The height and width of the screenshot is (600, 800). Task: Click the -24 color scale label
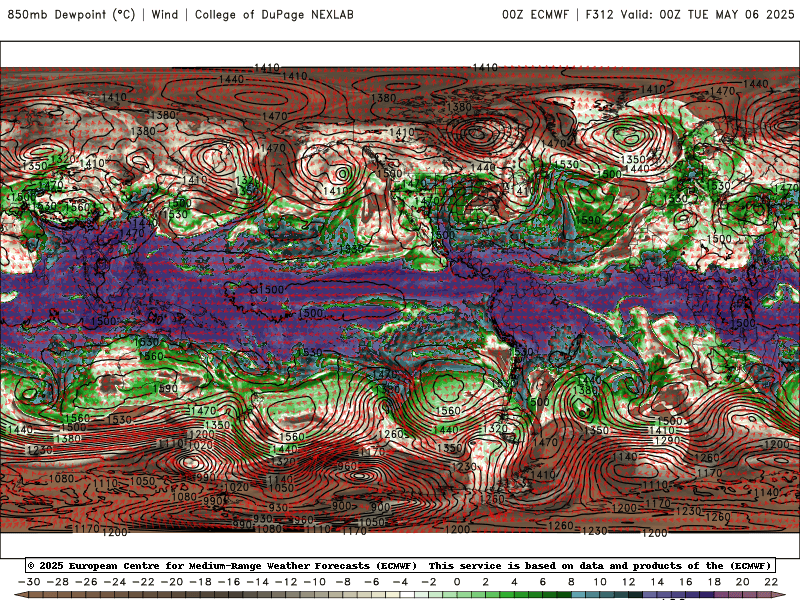tap(115, 582)
